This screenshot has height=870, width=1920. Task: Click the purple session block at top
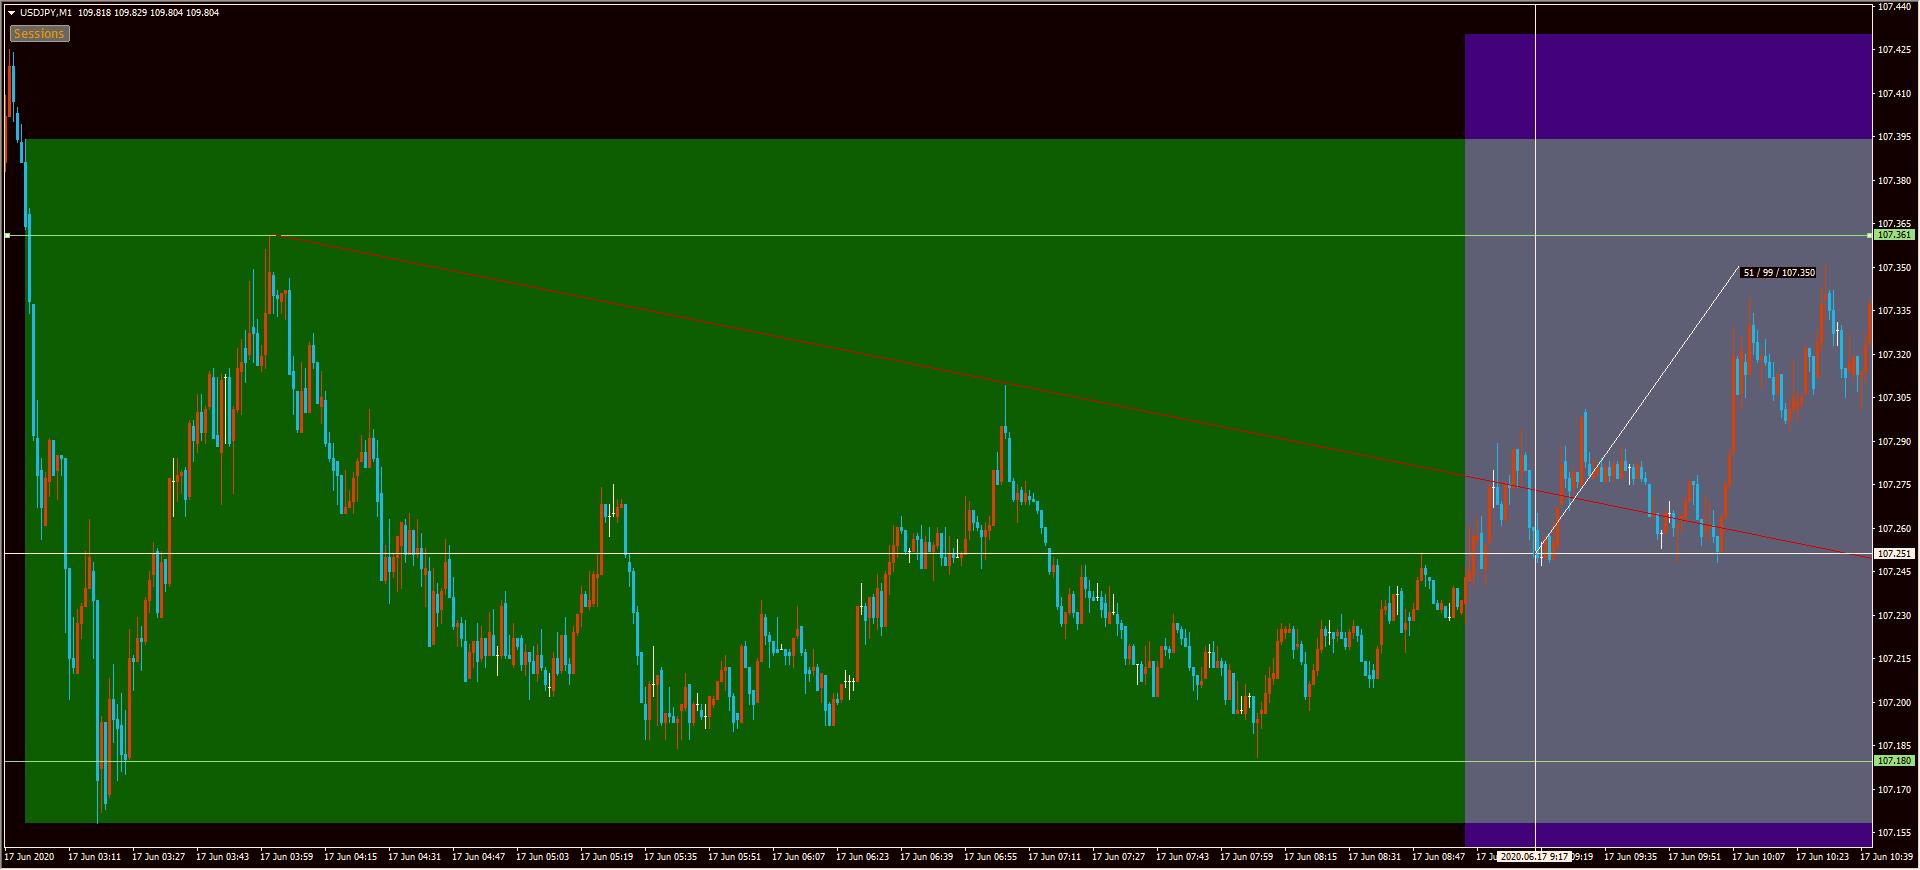(1667, 86)
